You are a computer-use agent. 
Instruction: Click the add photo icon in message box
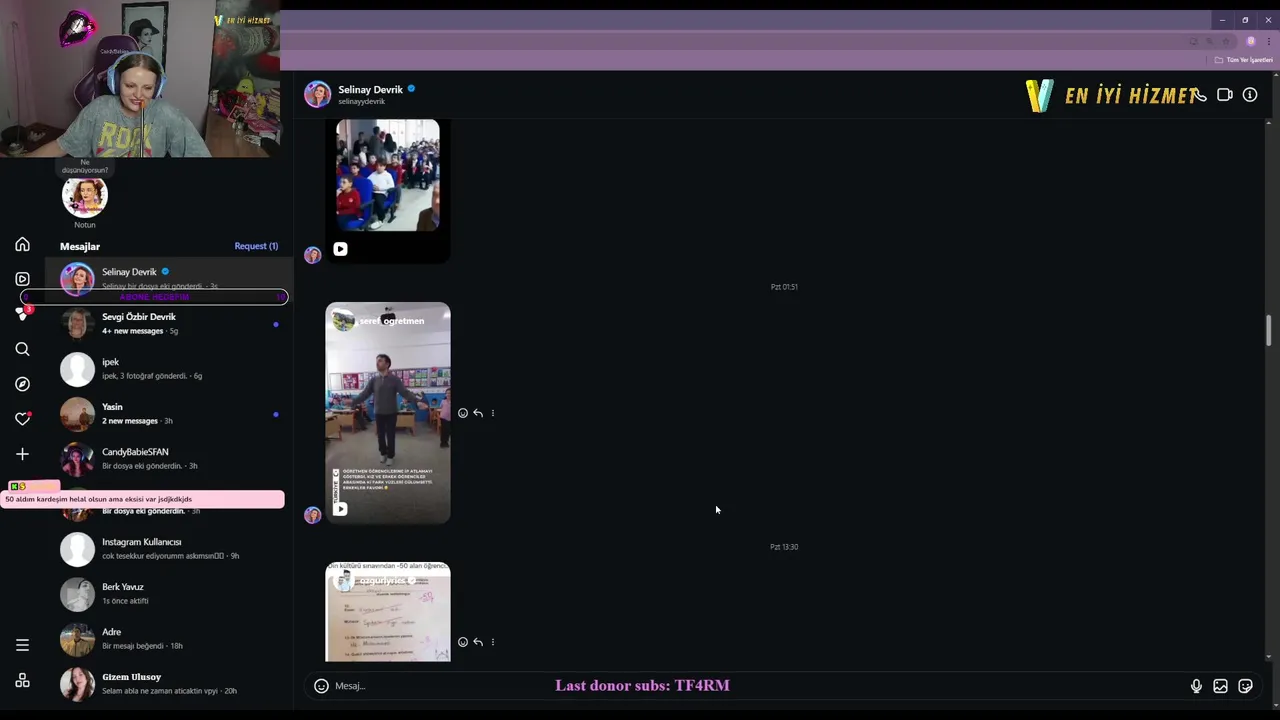click(1220, 686)
